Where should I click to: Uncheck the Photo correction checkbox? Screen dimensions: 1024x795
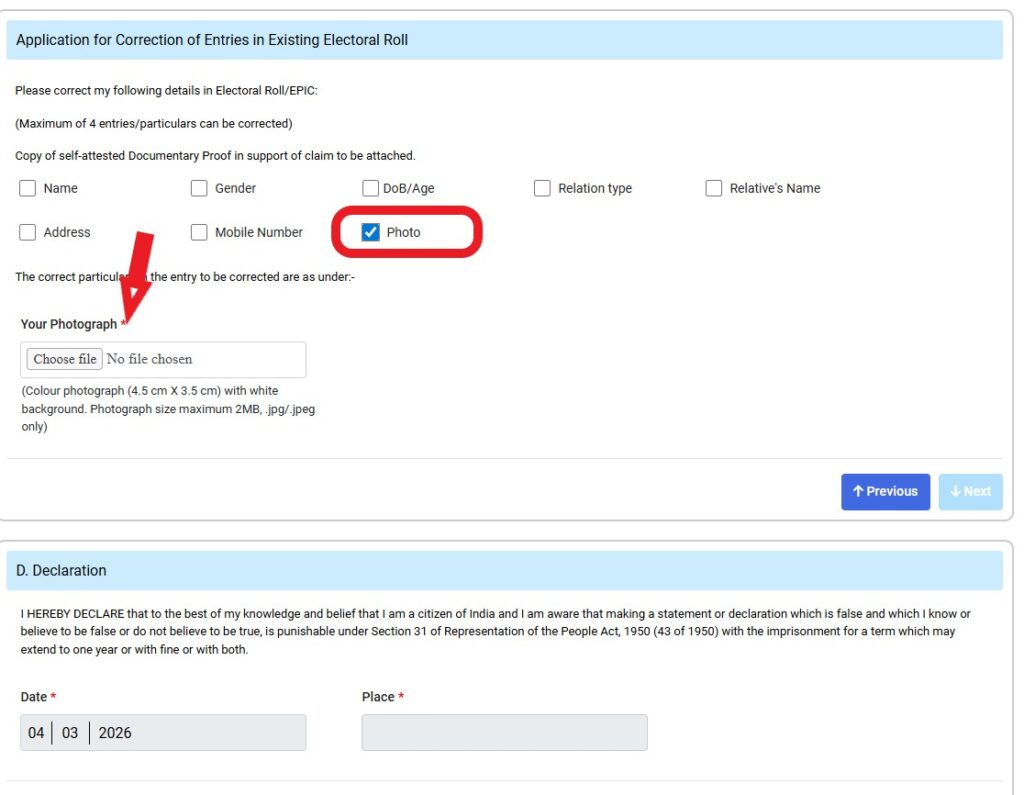tap(370, 232)
